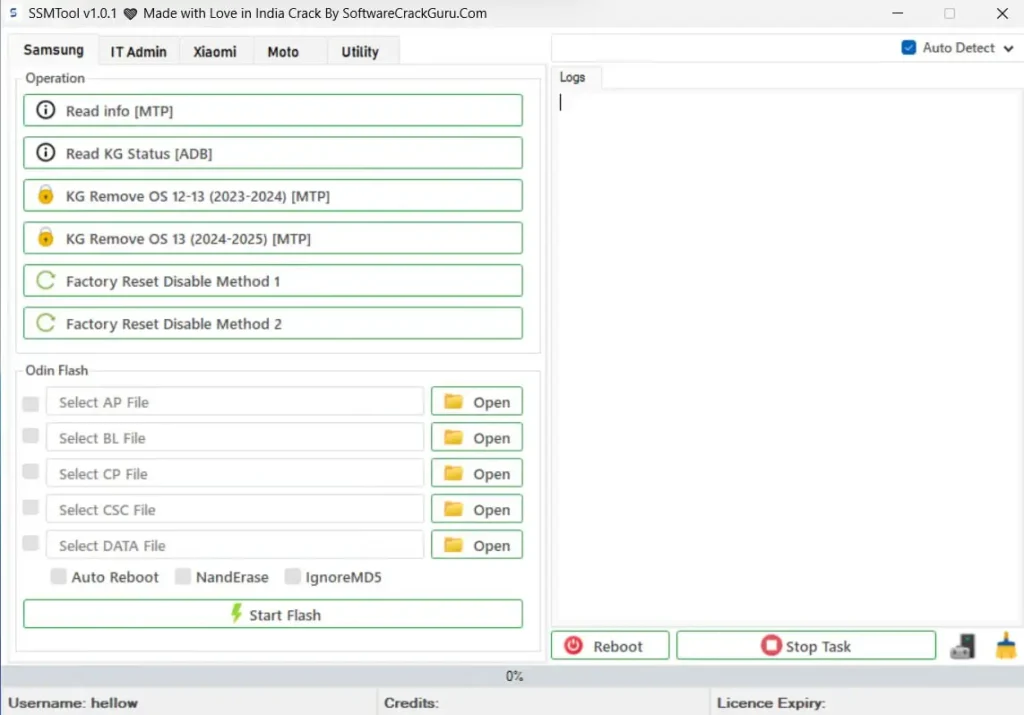This screenshot has width=1024, height=715.
Task: Uncheck the Auto Detect checkbox
Action: [909, 48]
